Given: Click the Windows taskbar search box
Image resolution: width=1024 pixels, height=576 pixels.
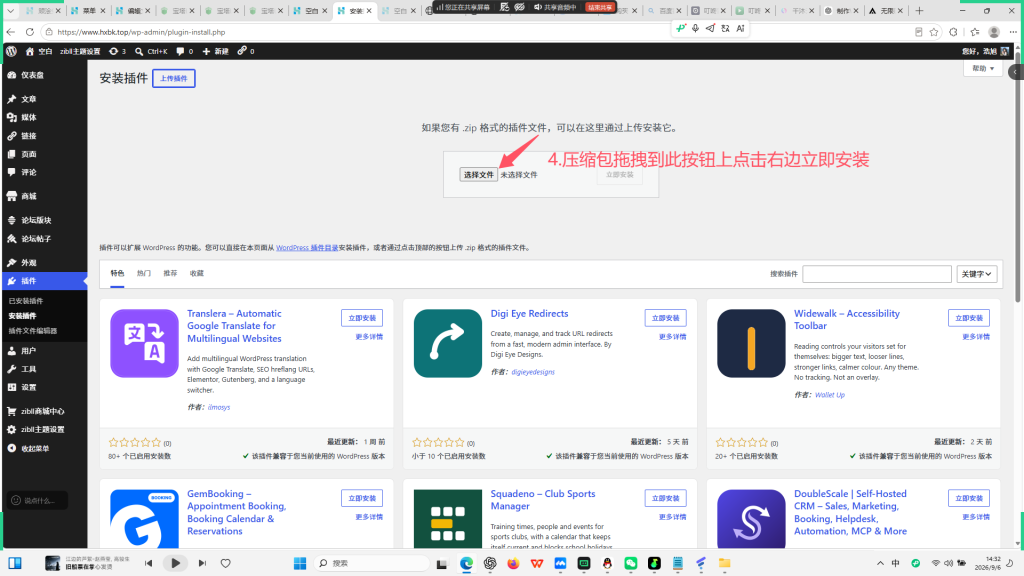Looking at the screenshot, I should (x=371, y=563).
